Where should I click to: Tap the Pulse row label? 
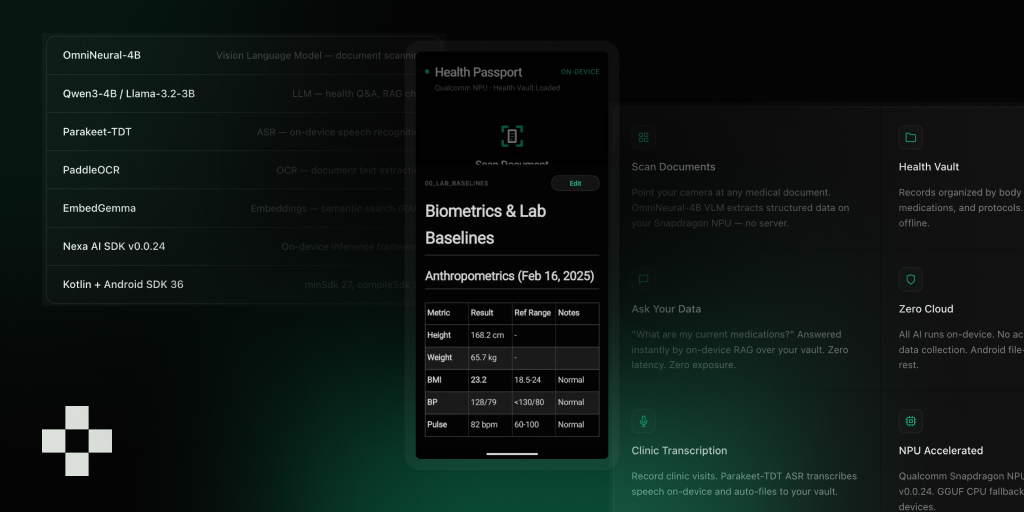tap(437, 424)
